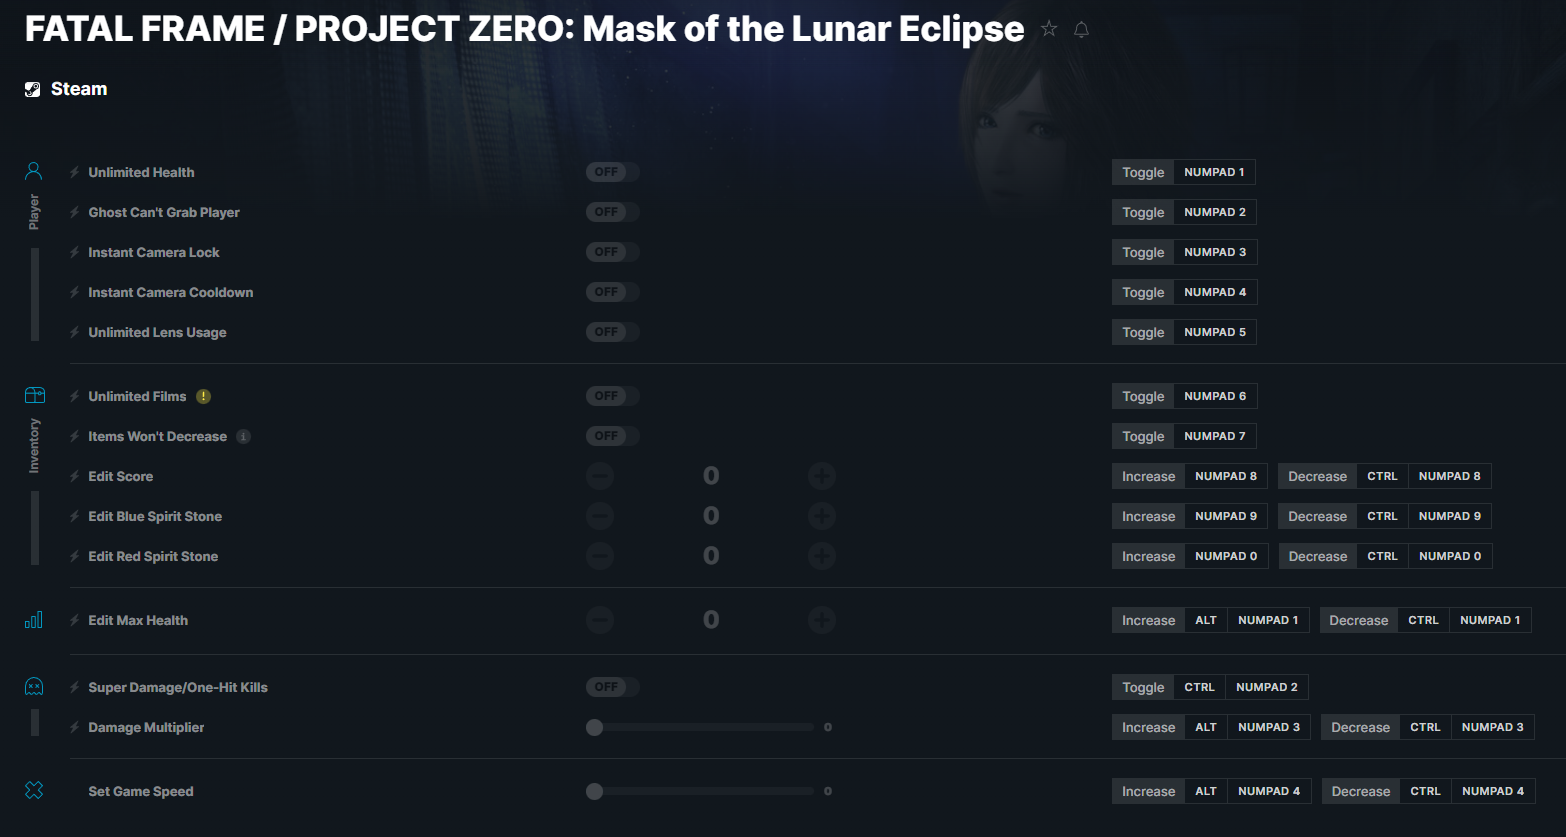This screenshot has height=837, width=1566.
Task: Click the notification bell icon
Action: tap(1081, 30)
